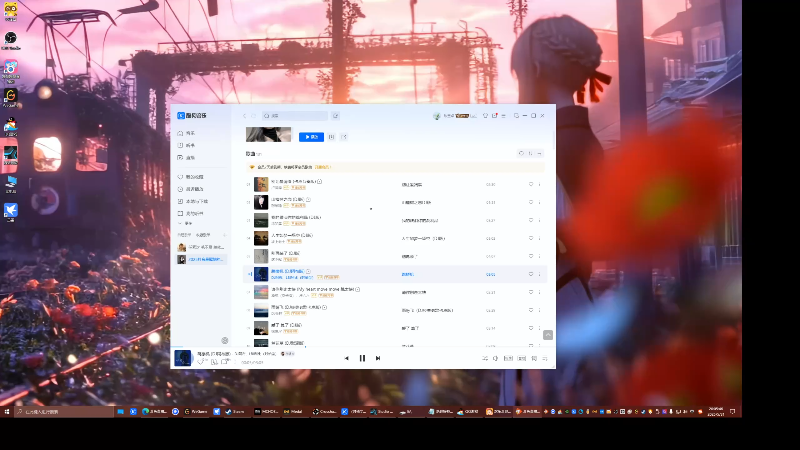
Task: Open the Windows Start menu
Action: click(7, 411)
